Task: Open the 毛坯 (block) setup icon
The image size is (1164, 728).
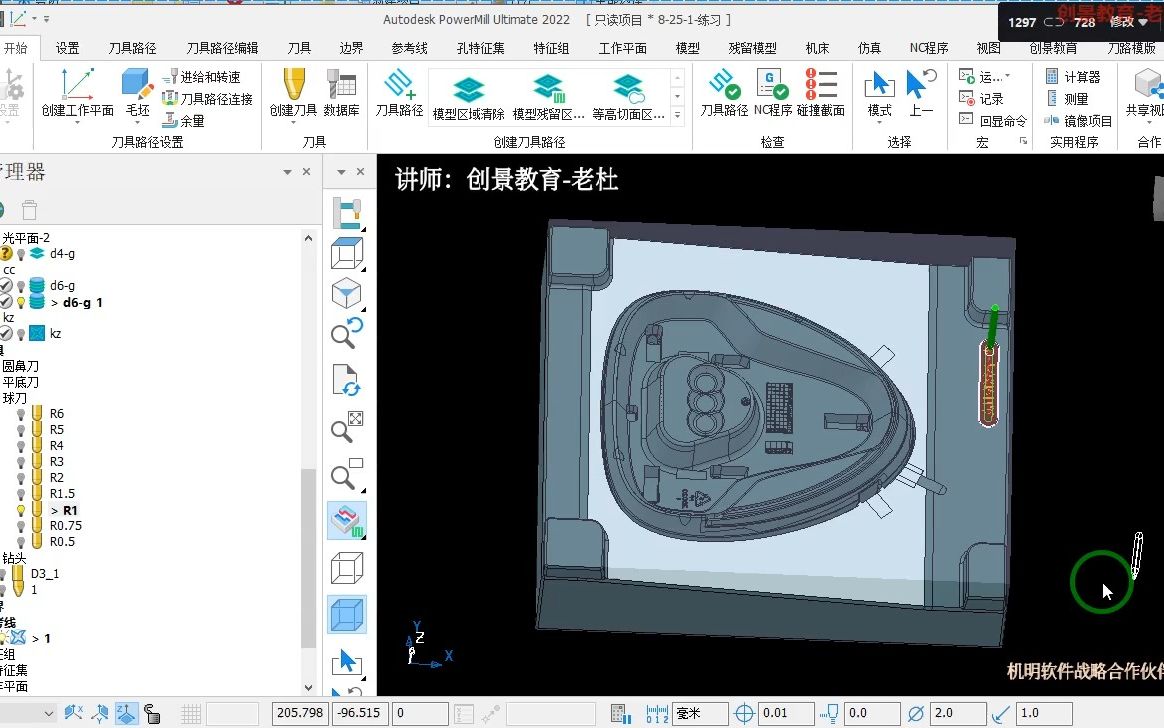Action: [x=136, y=85]
